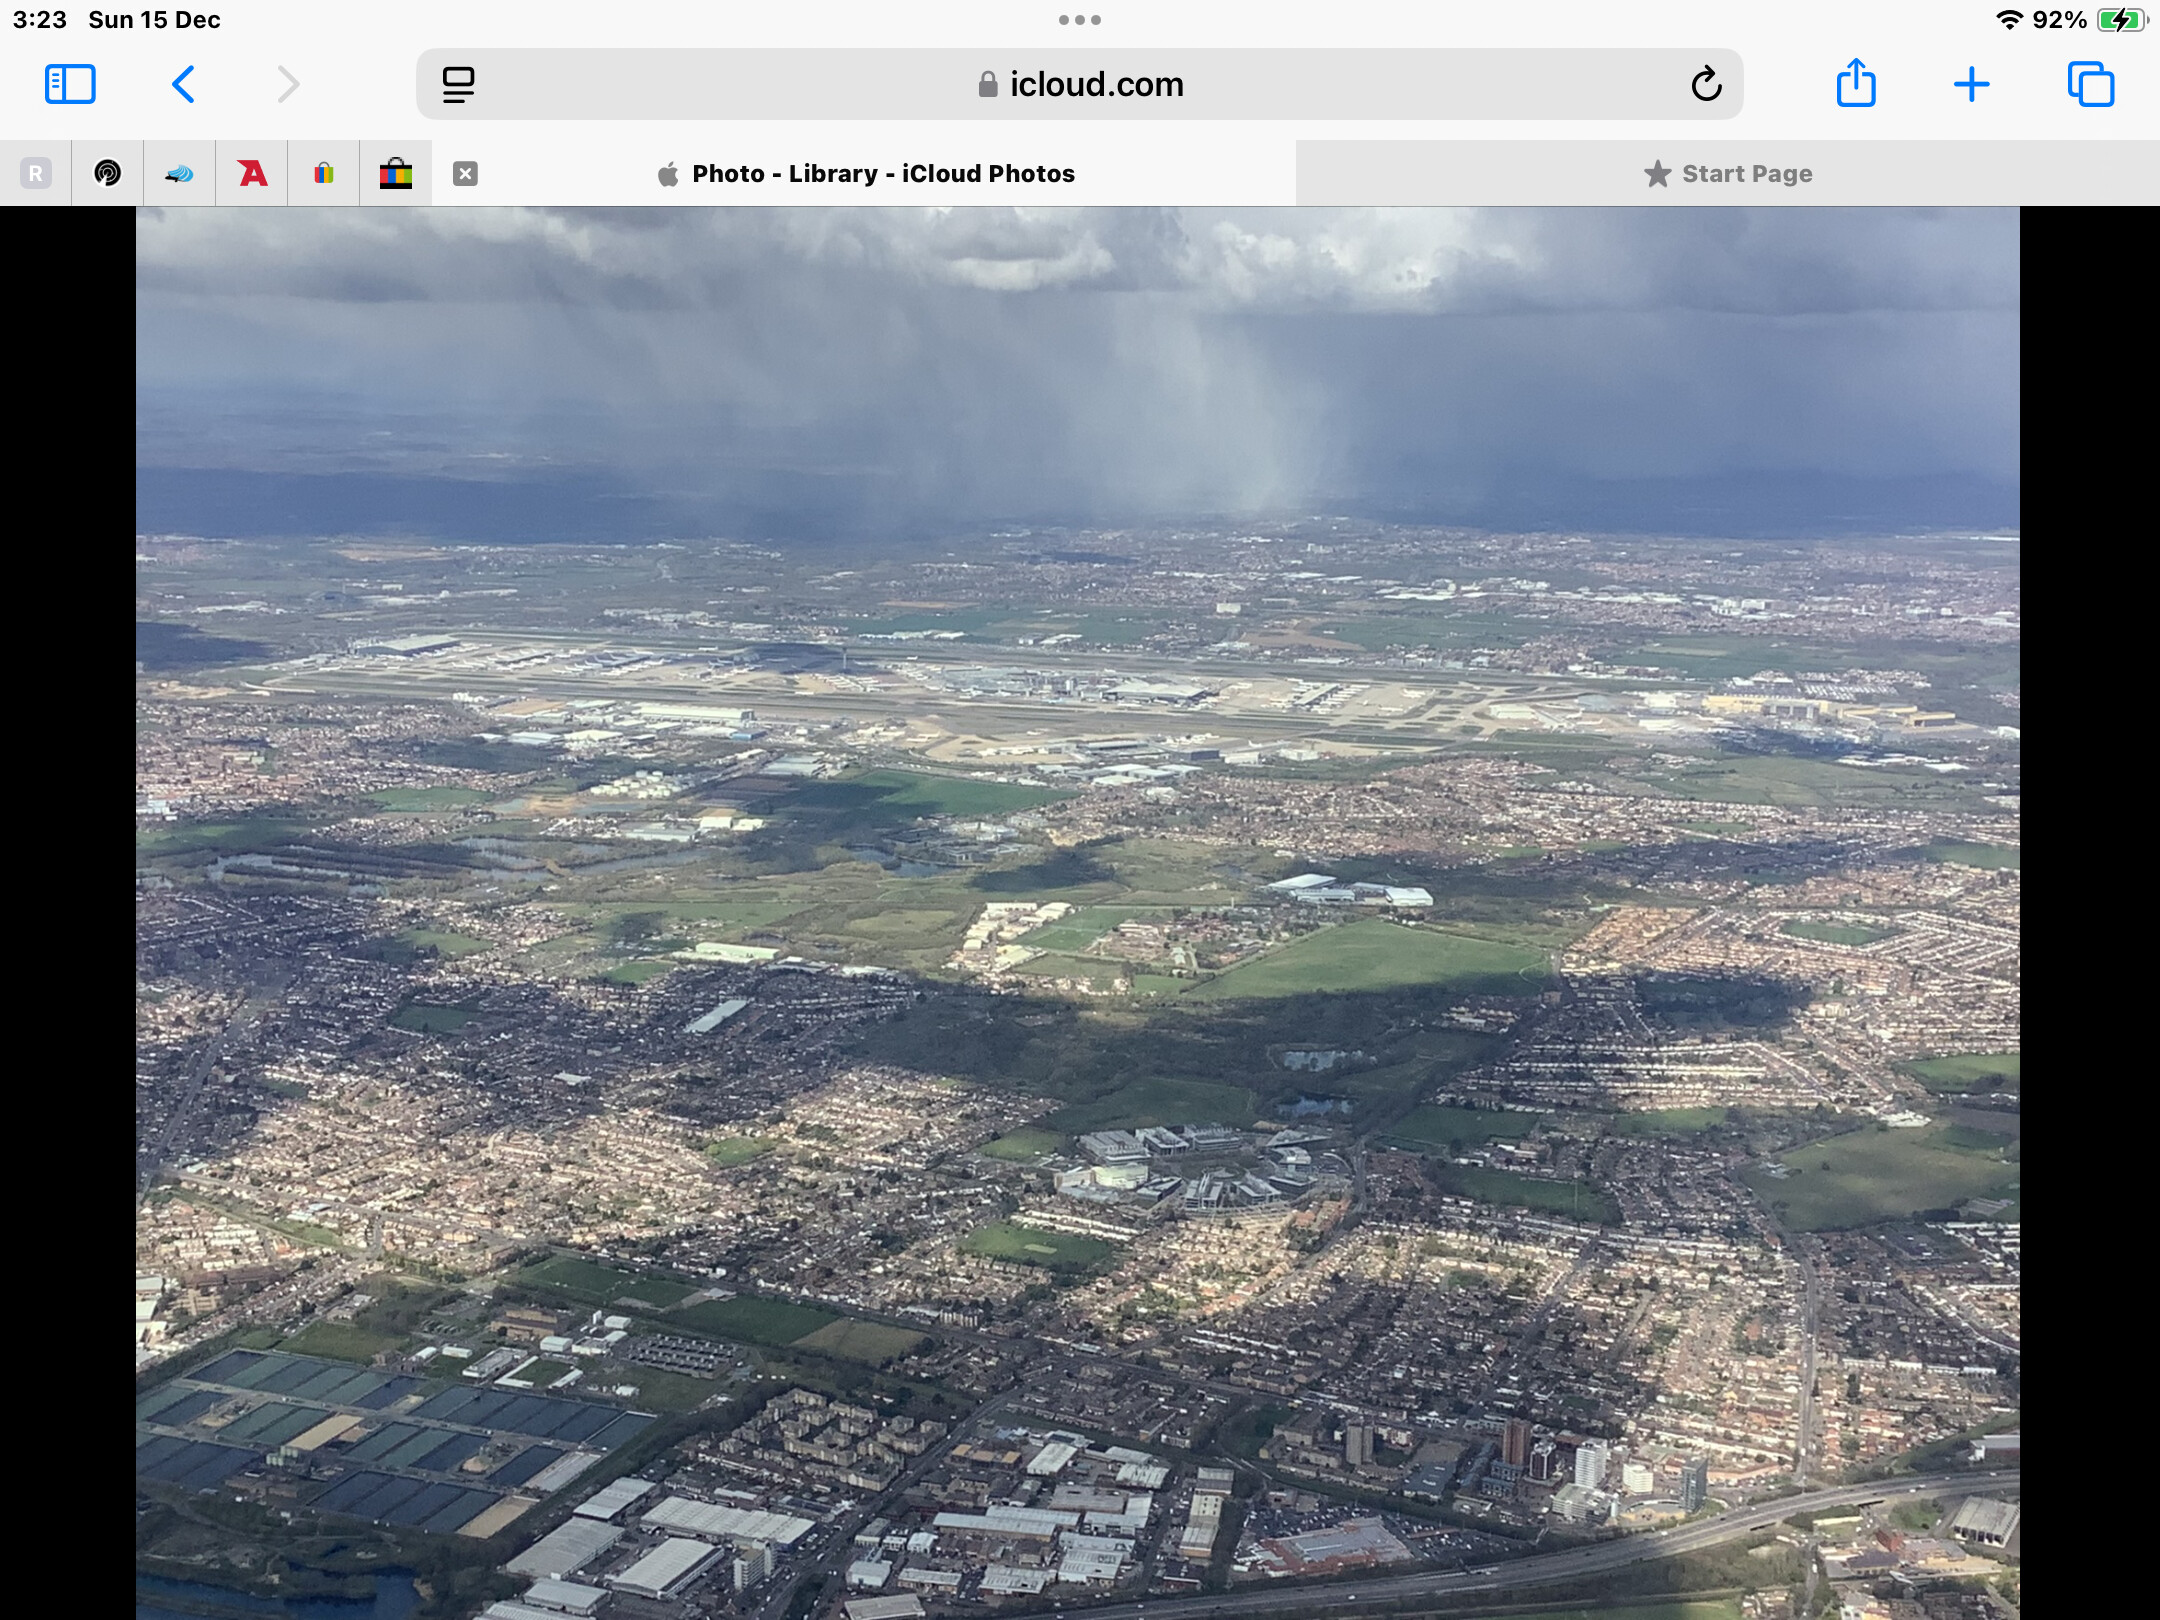Screen dimensions: 2160x1620
Task: Open the pinned tab with letter R
Action: pos(36,174)
